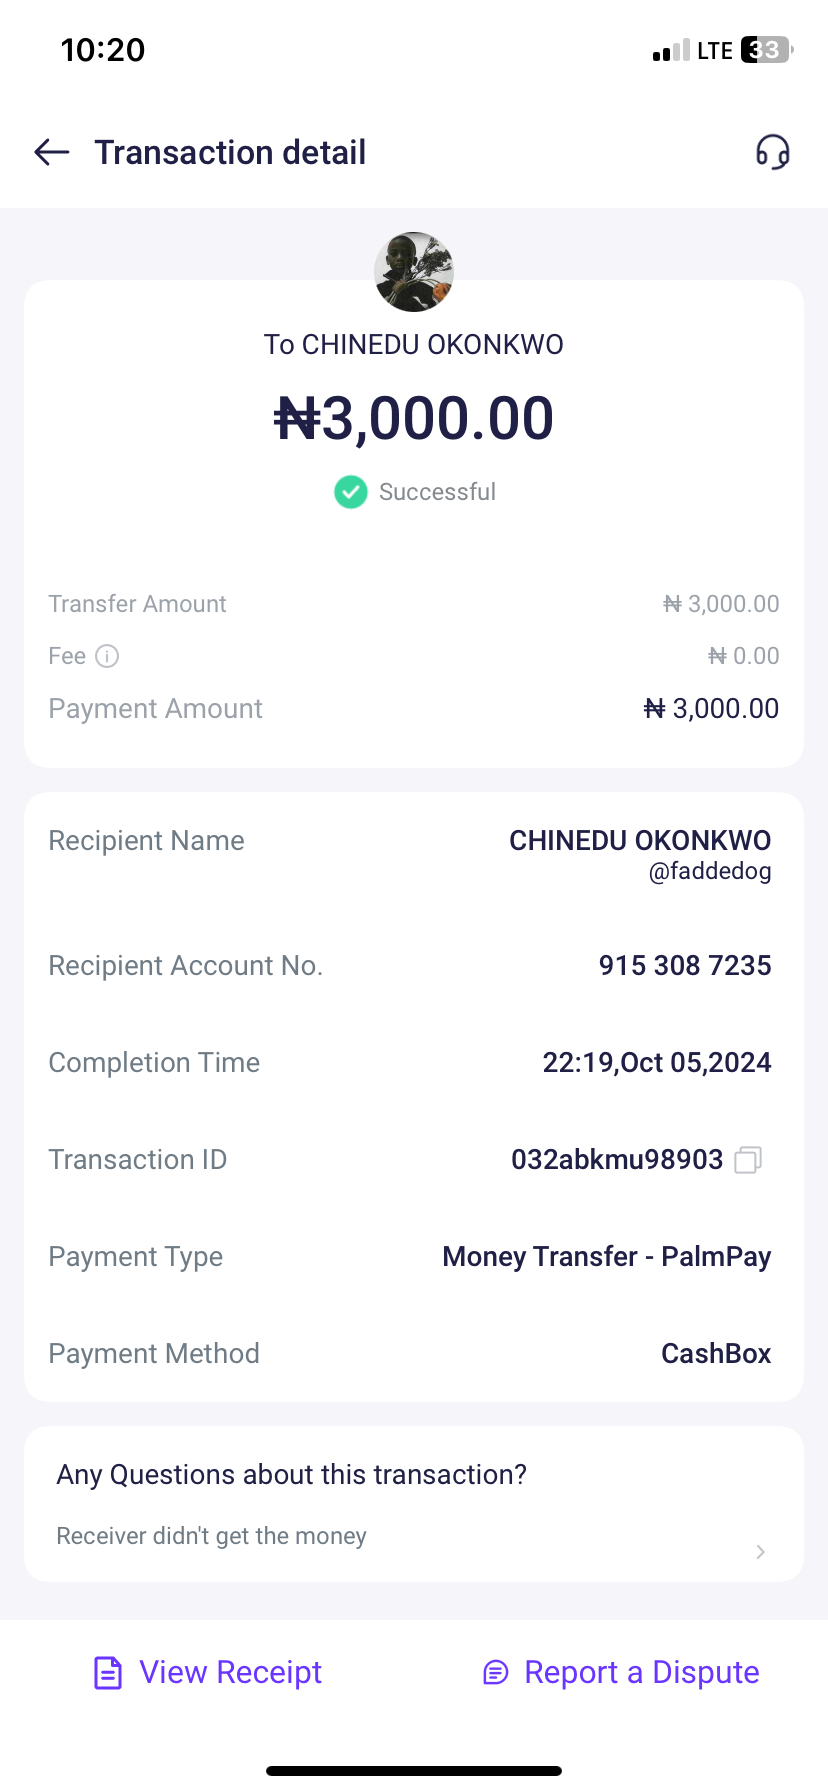Tap the Fee info icon
The width and height of the screenshot is (828, 1792).
tap(107, 656)
